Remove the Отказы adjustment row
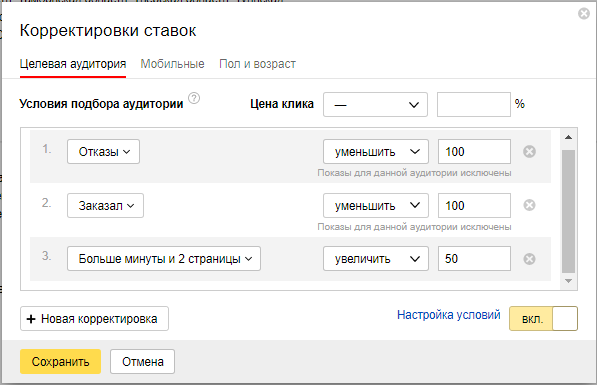The height and width of the screenshot is (385, 597). (x=529, y=152)
